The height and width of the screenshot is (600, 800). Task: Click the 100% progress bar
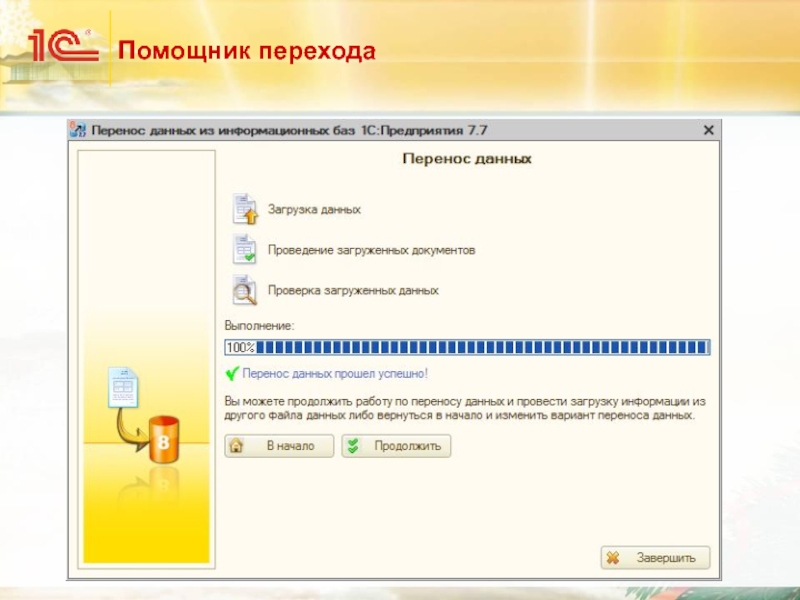[x=467, y=347]
